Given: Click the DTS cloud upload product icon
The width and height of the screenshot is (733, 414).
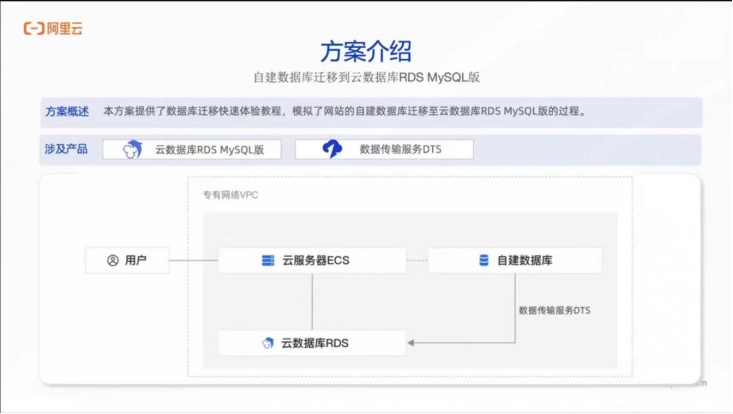Looking at the screenshot, I should pos(332,149).
